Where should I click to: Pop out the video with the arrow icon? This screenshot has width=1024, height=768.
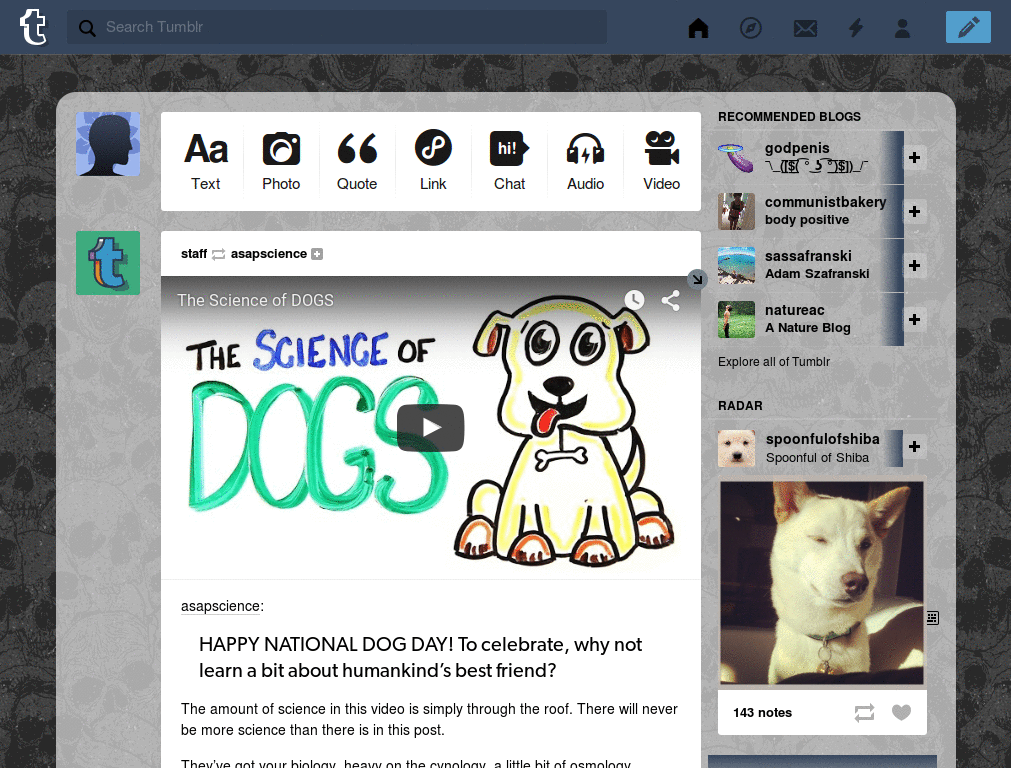(697, 280)
